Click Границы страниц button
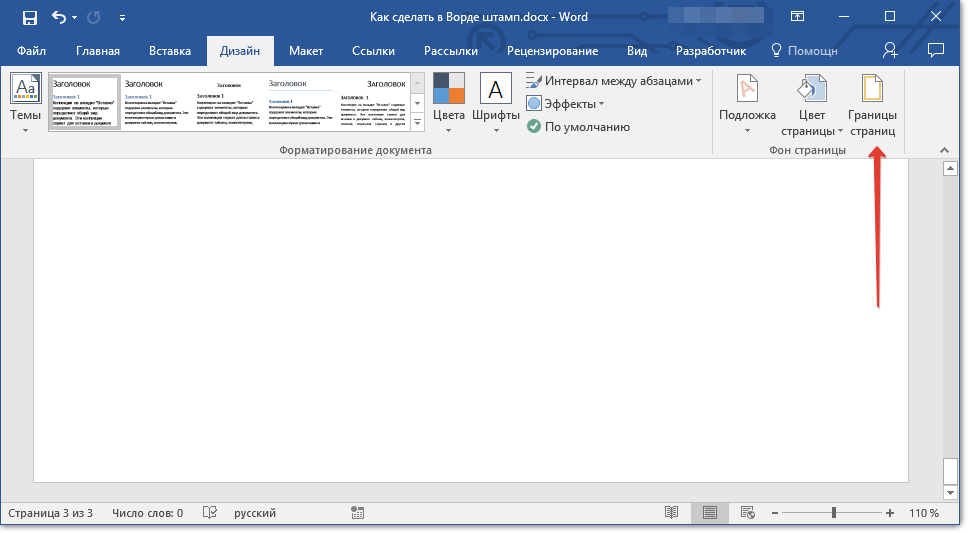 point(872,105)
